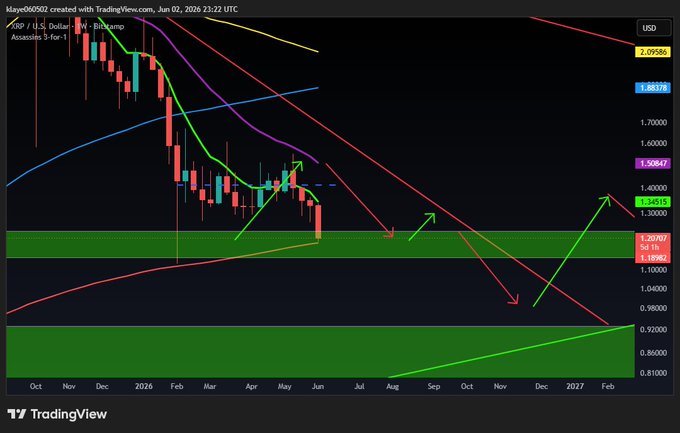Open the USD currency selector
680x433 pixels.
coord(653,28)
